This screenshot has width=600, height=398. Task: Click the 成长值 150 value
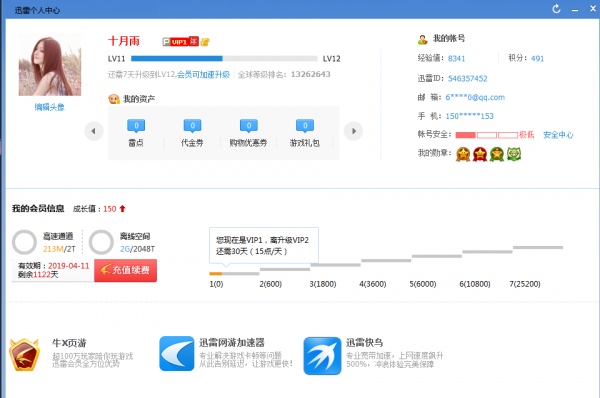coord(110,209)
